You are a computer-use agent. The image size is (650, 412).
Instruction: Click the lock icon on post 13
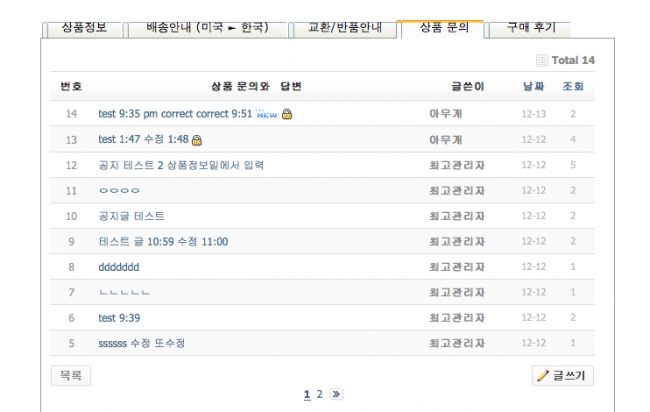[197, 140]
